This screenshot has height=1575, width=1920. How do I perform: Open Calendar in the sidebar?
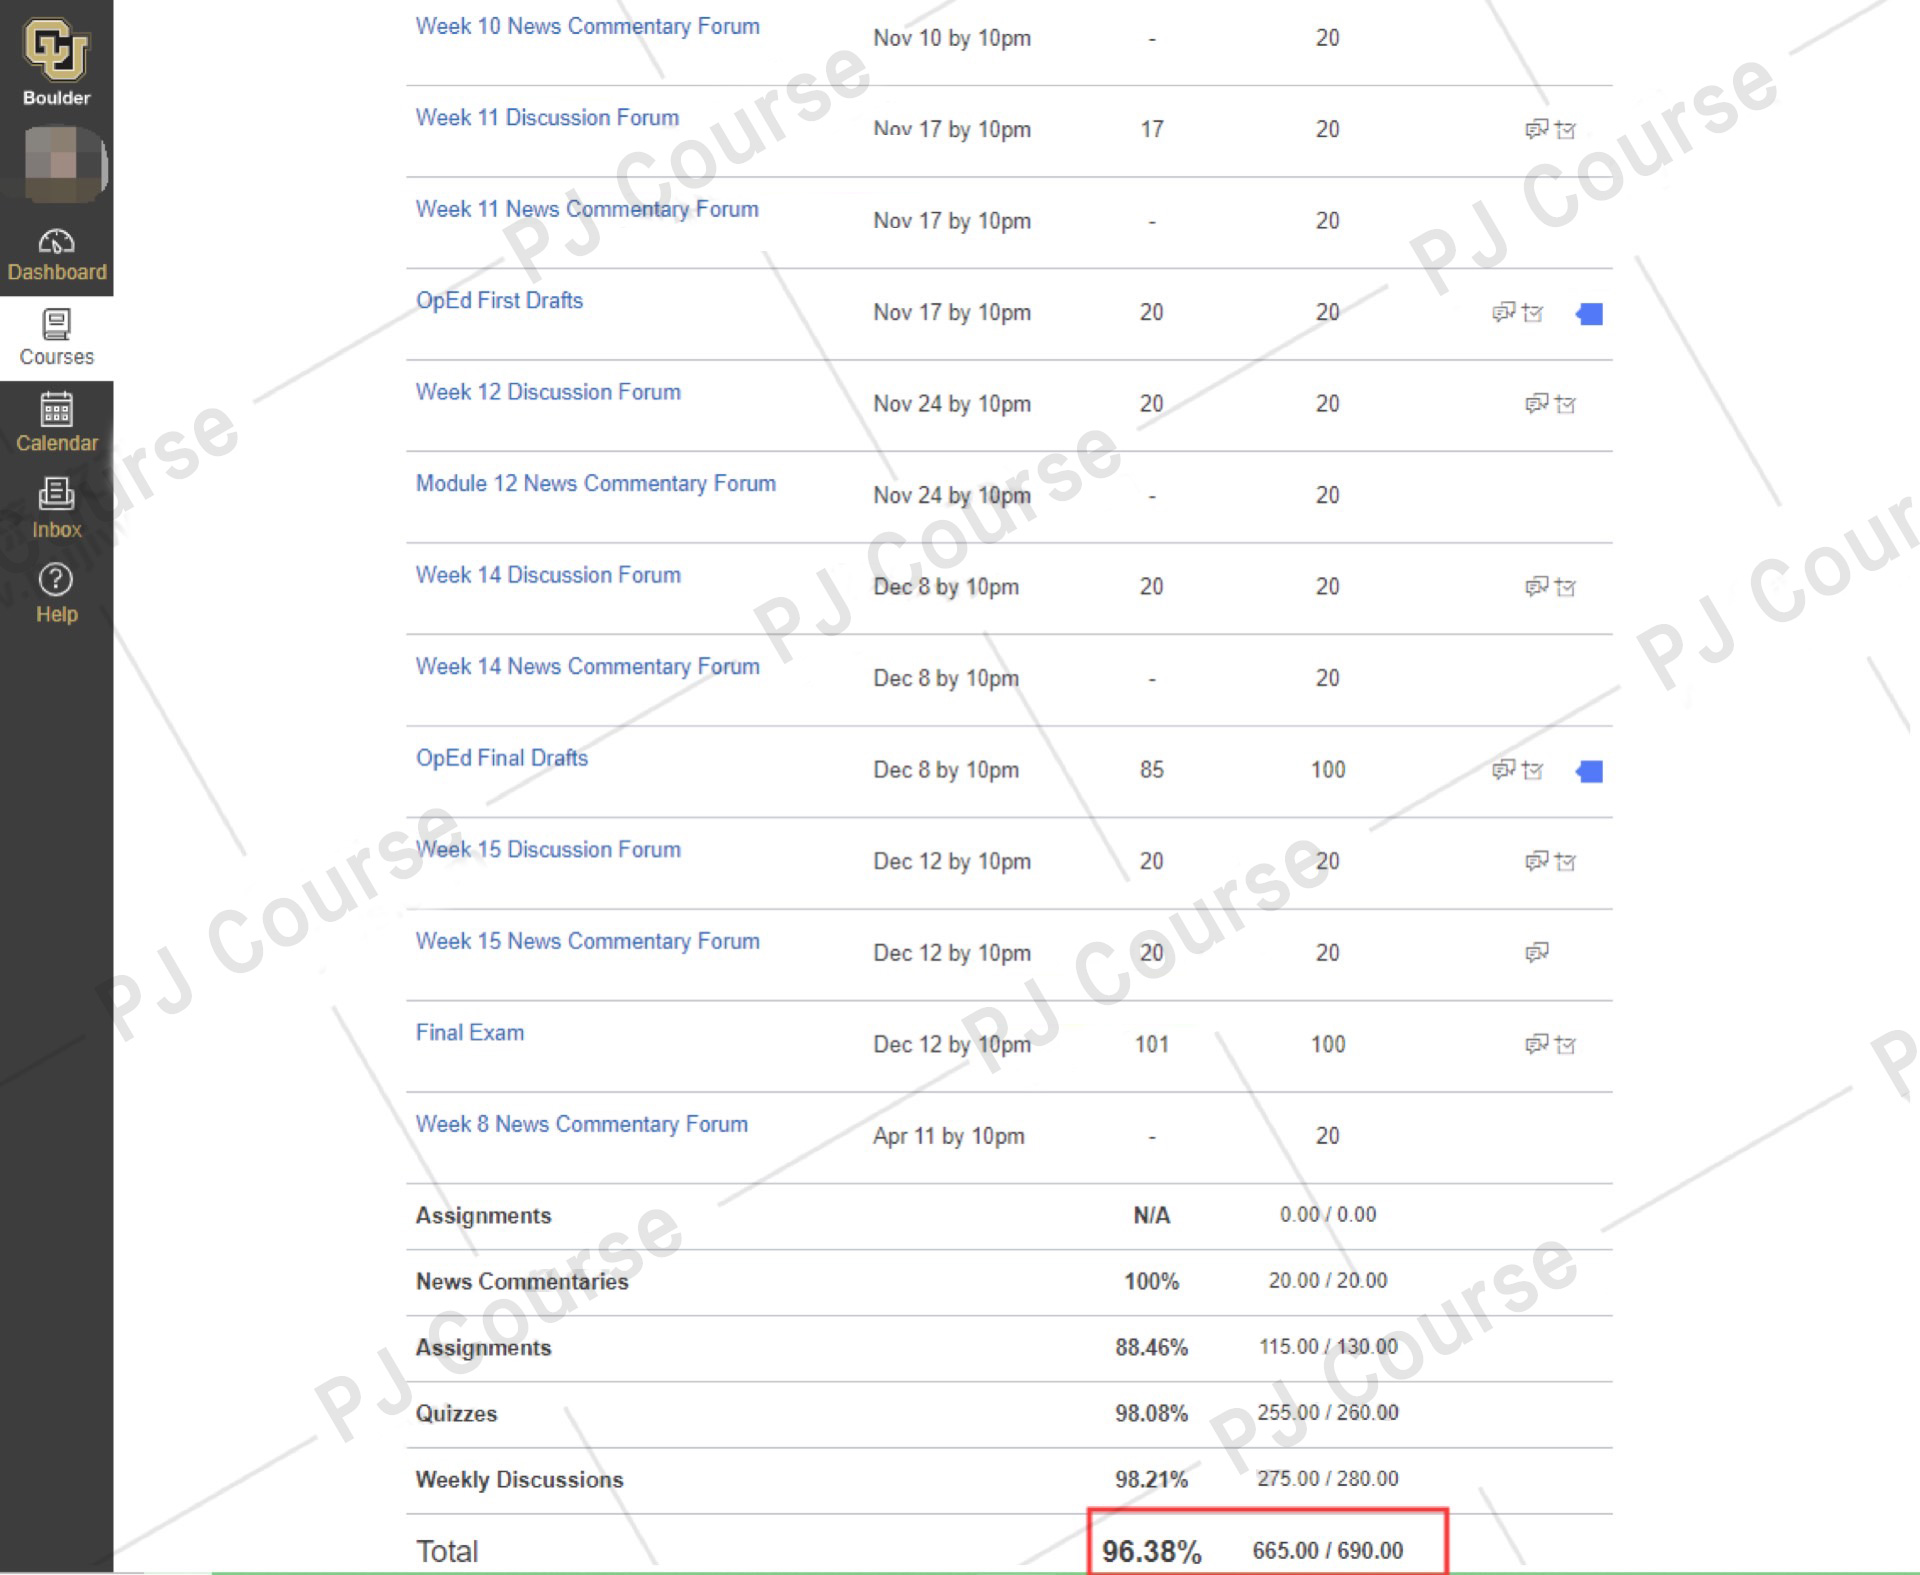click(56, 424)
